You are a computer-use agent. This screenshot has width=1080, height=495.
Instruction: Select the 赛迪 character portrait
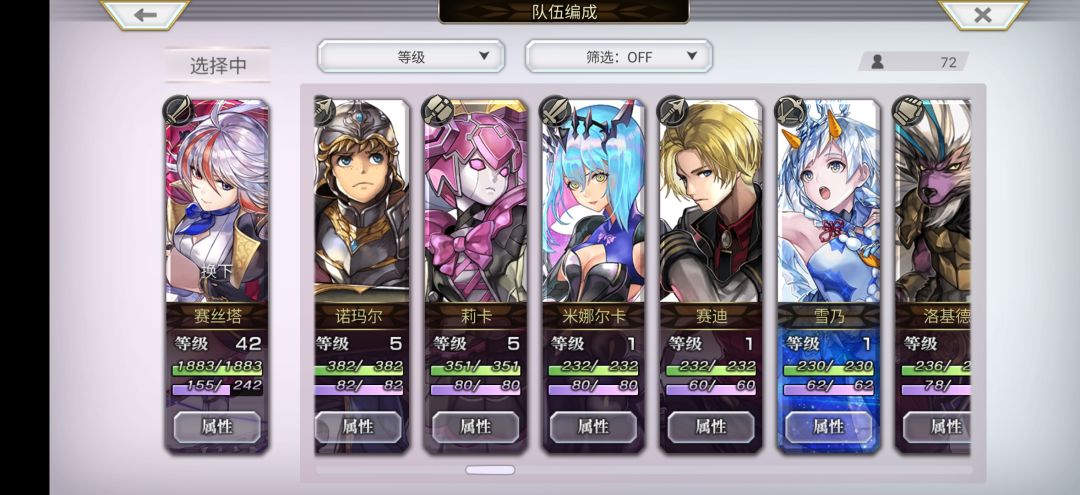[711, 201]
